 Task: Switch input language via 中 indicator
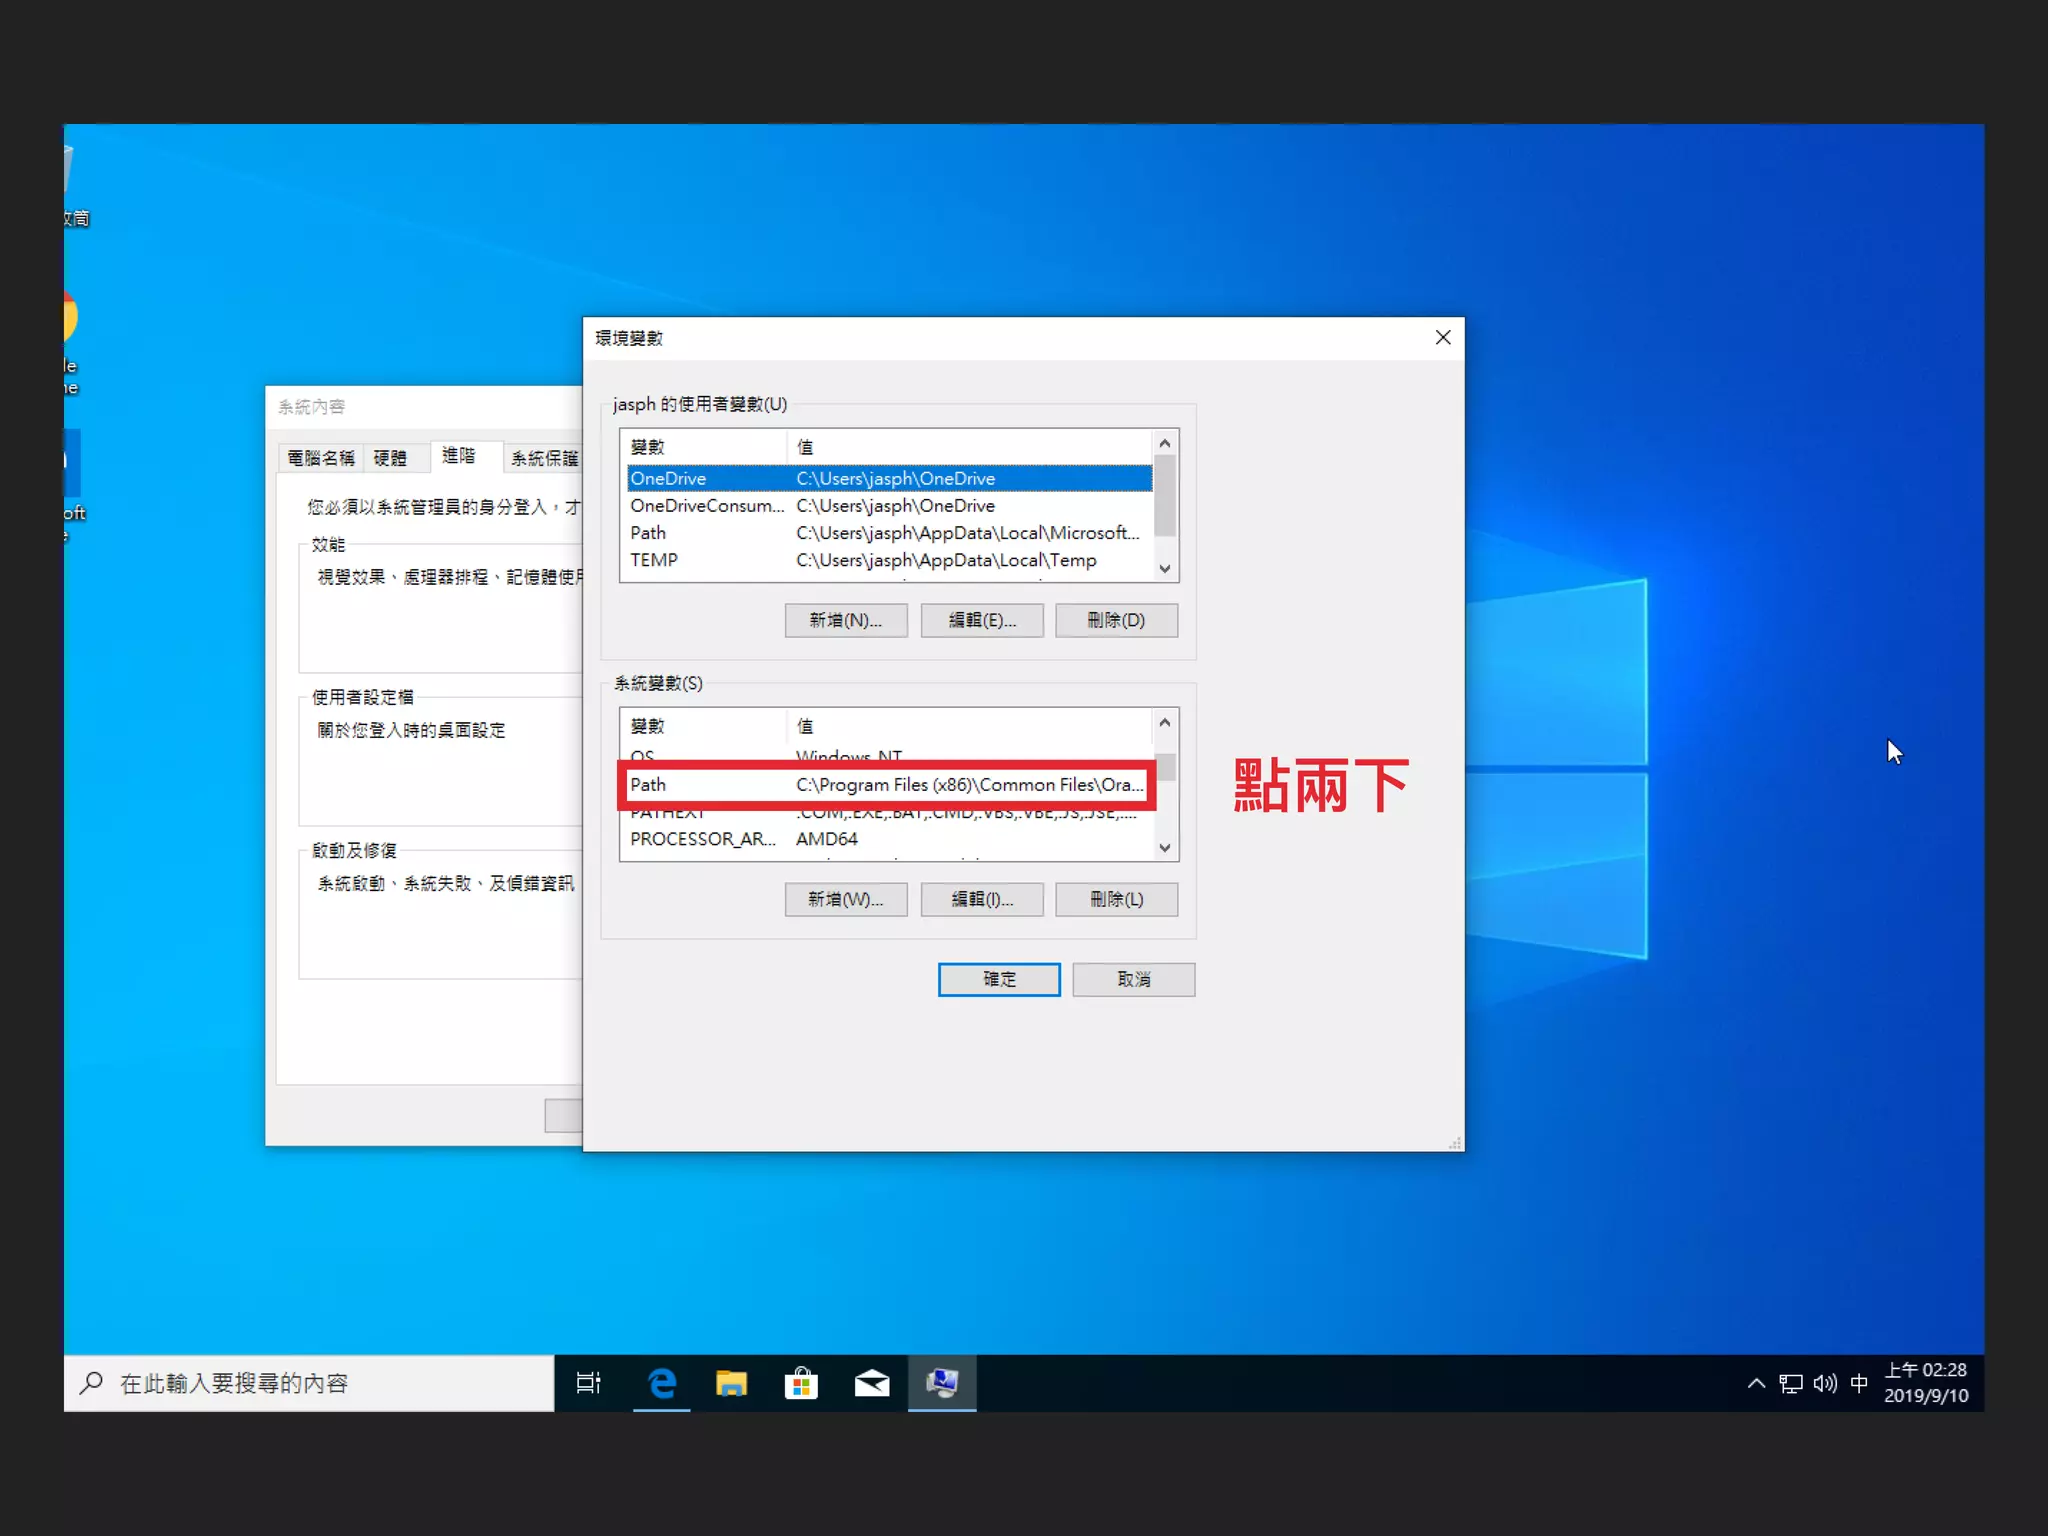point(1858,1383)
